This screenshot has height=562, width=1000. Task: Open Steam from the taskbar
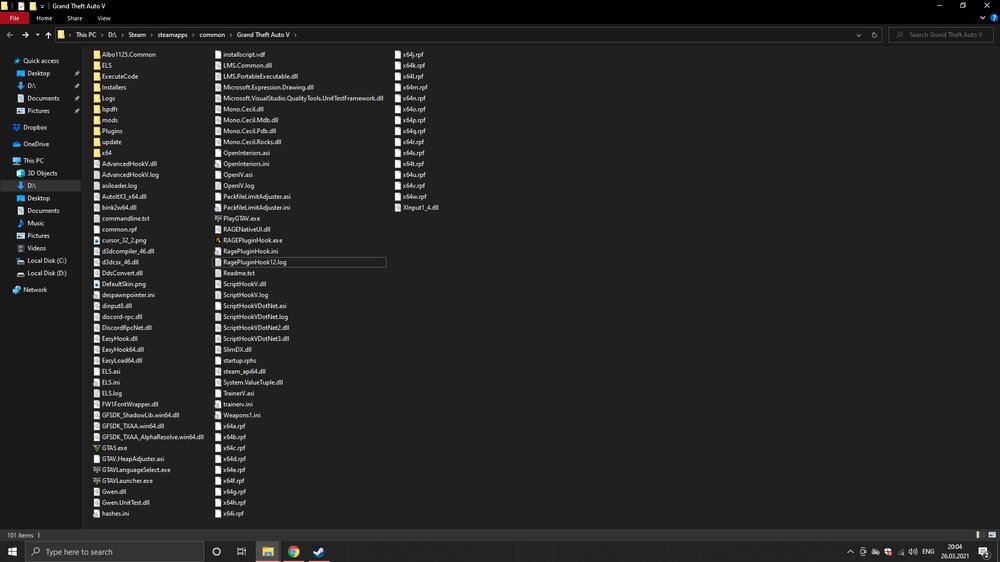point(318,552)
